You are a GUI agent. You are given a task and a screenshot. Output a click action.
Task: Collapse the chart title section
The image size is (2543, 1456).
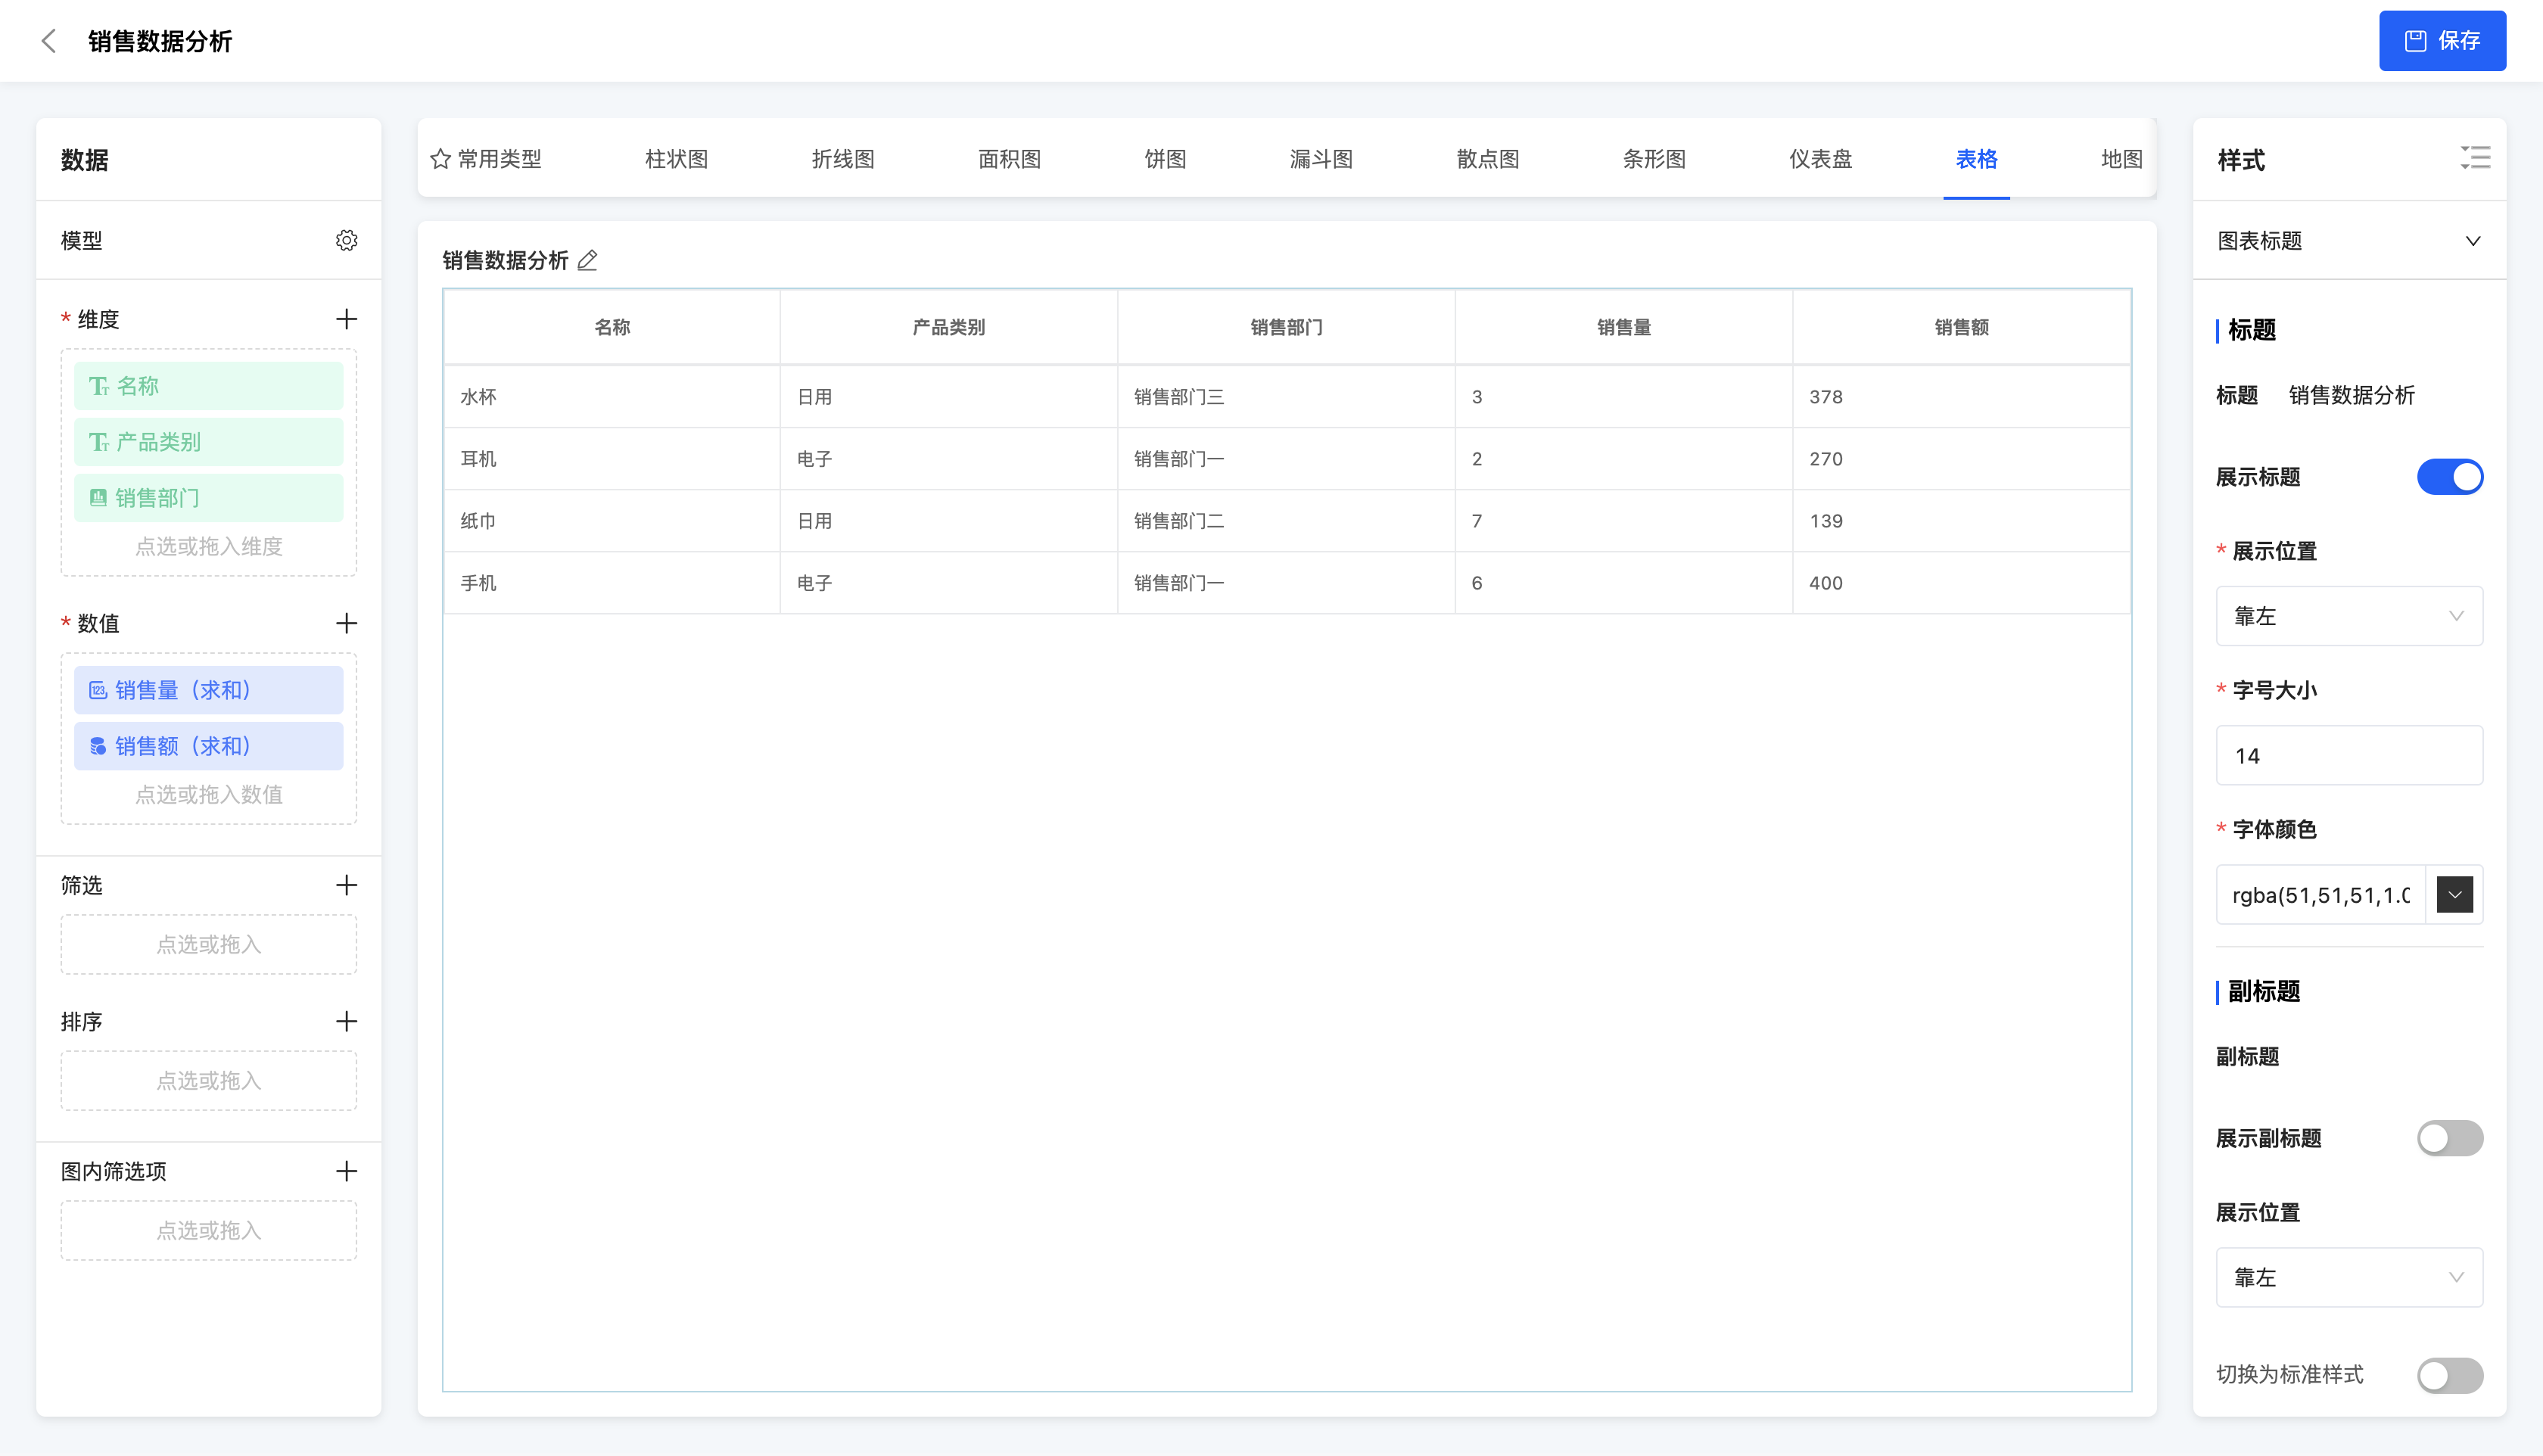(x=2472, y=241)
